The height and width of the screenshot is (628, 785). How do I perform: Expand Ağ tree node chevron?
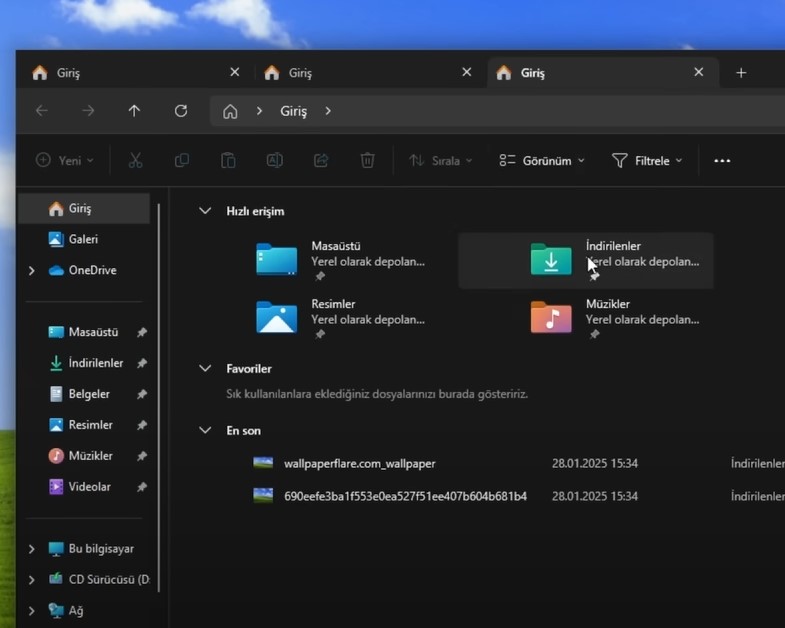pyautogui.click(x=32, y=611)
